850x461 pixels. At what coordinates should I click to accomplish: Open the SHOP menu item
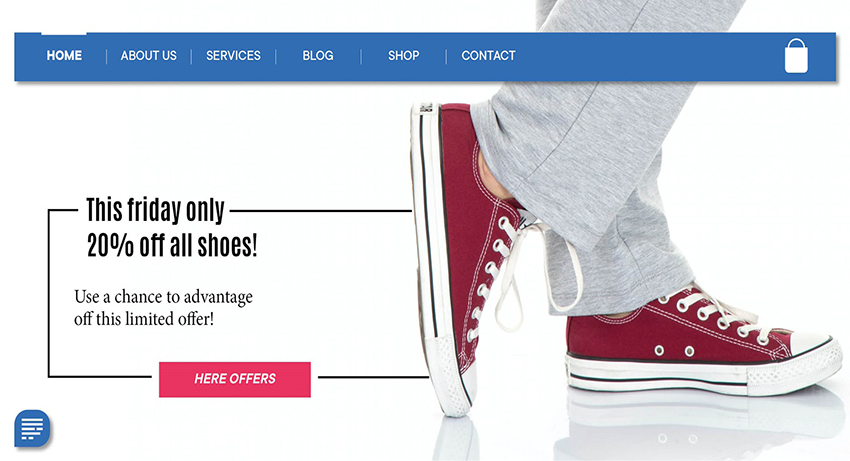coord(403,55)
